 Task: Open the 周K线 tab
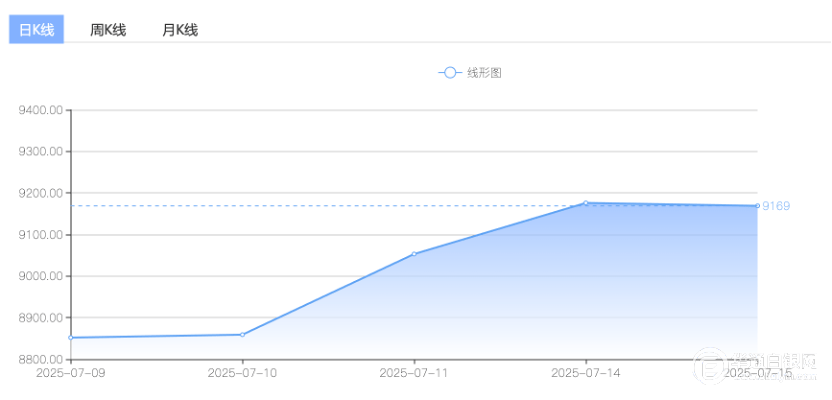(x=108, y=30)
